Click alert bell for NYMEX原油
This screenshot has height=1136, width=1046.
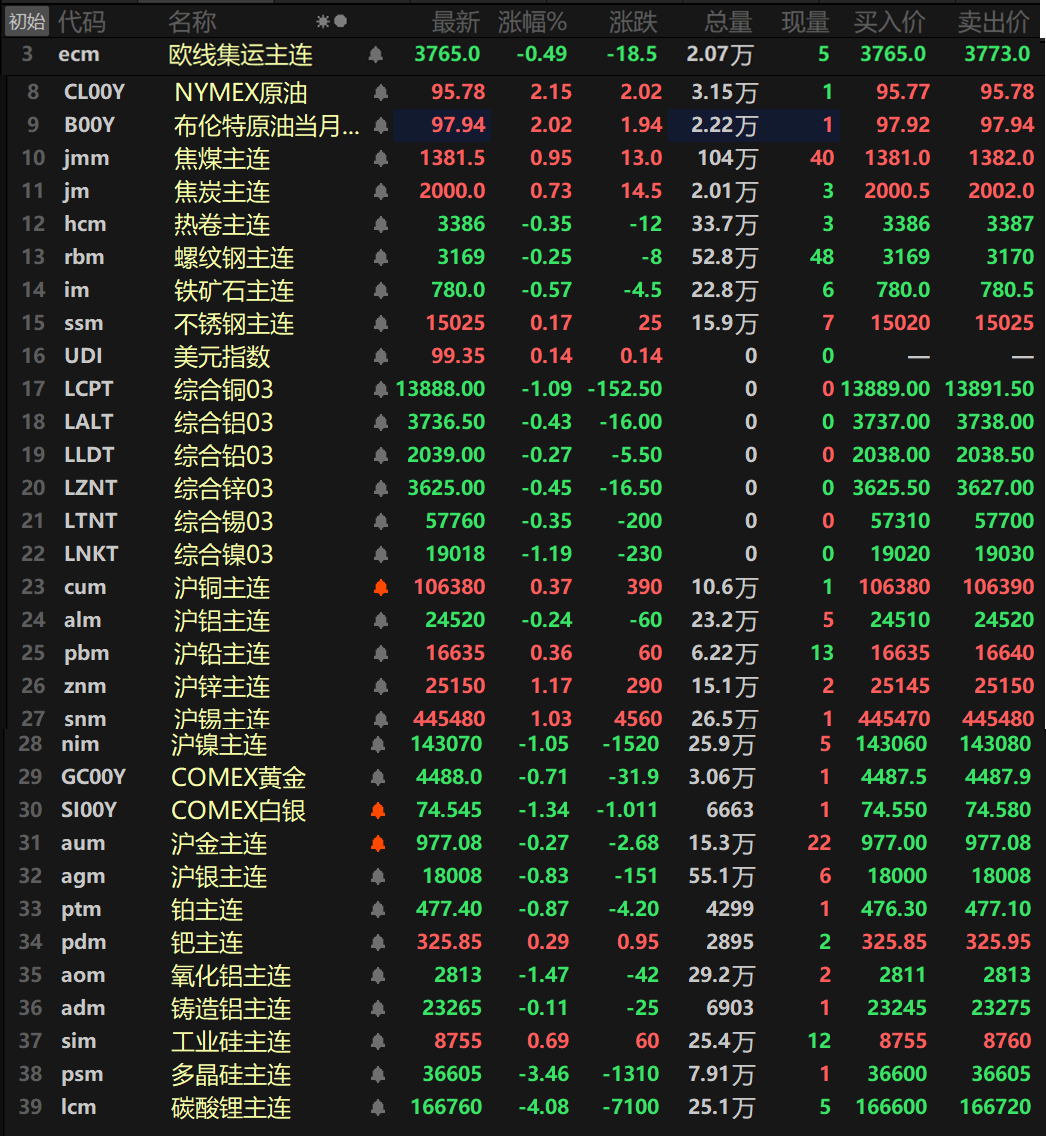381,92
